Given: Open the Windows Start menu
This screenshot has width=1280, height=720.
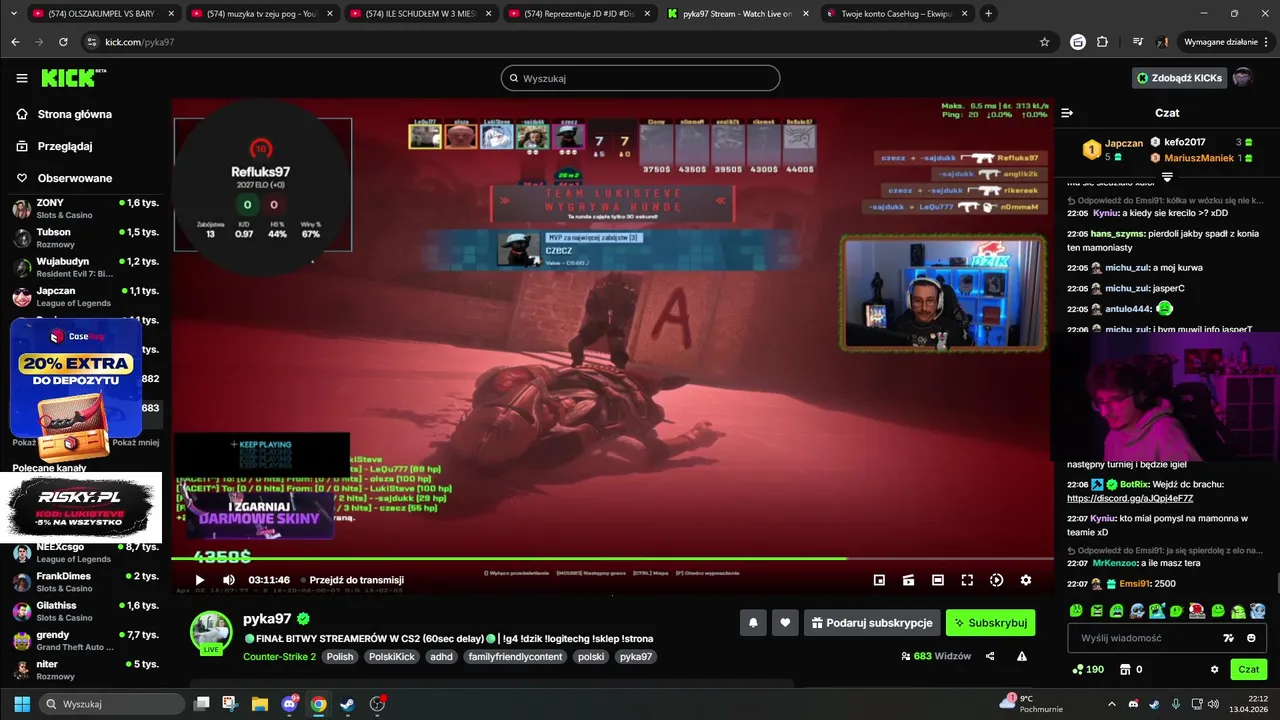Looking at the screenshot, I should (22, 704).
